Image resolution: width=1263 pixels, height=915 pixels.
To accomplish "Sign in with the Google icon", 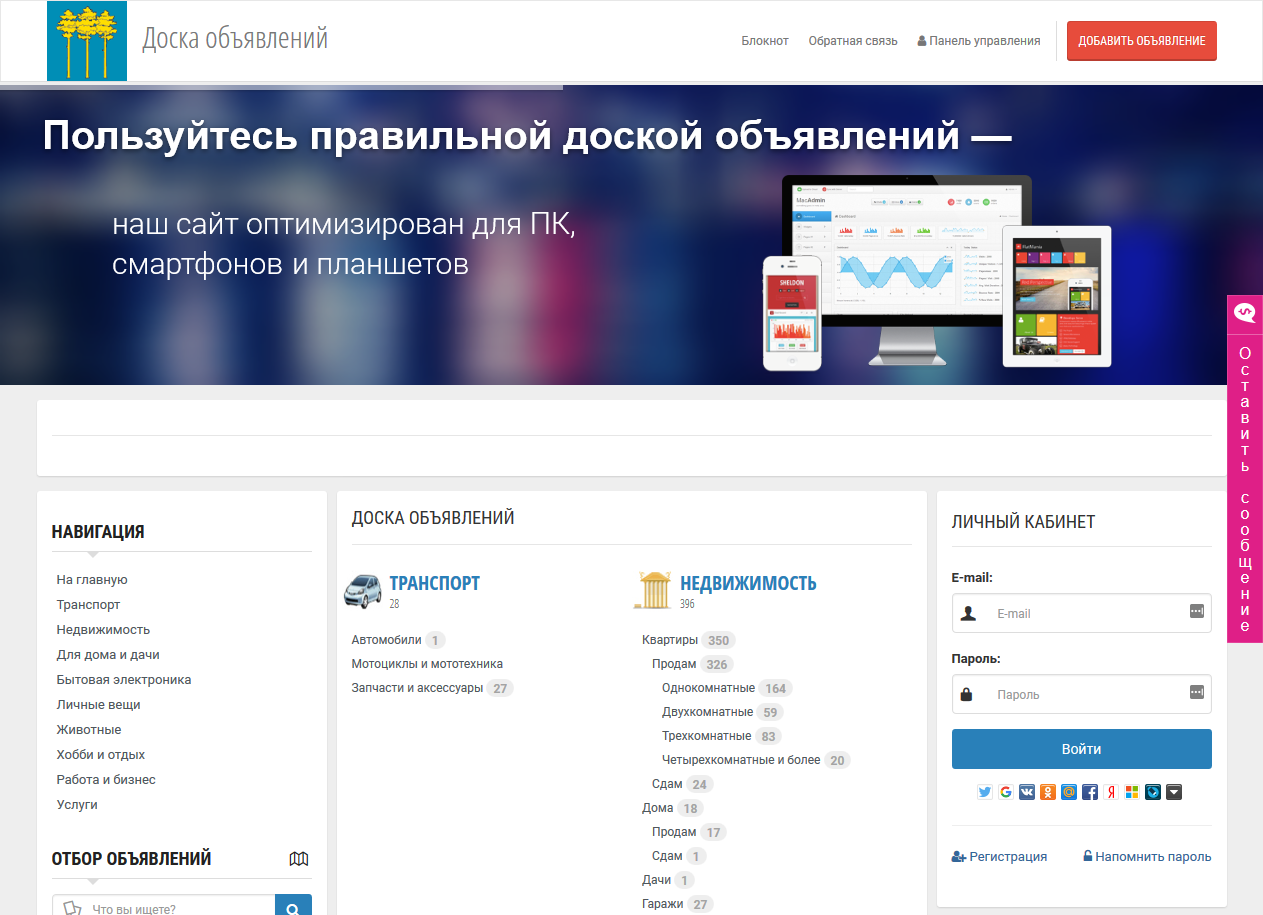I will (1006, 792).
